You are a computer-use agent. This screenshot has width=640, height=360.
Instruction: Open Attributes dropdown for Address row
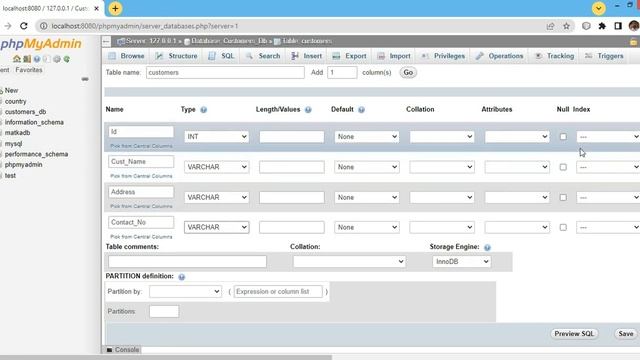point(517,197)
